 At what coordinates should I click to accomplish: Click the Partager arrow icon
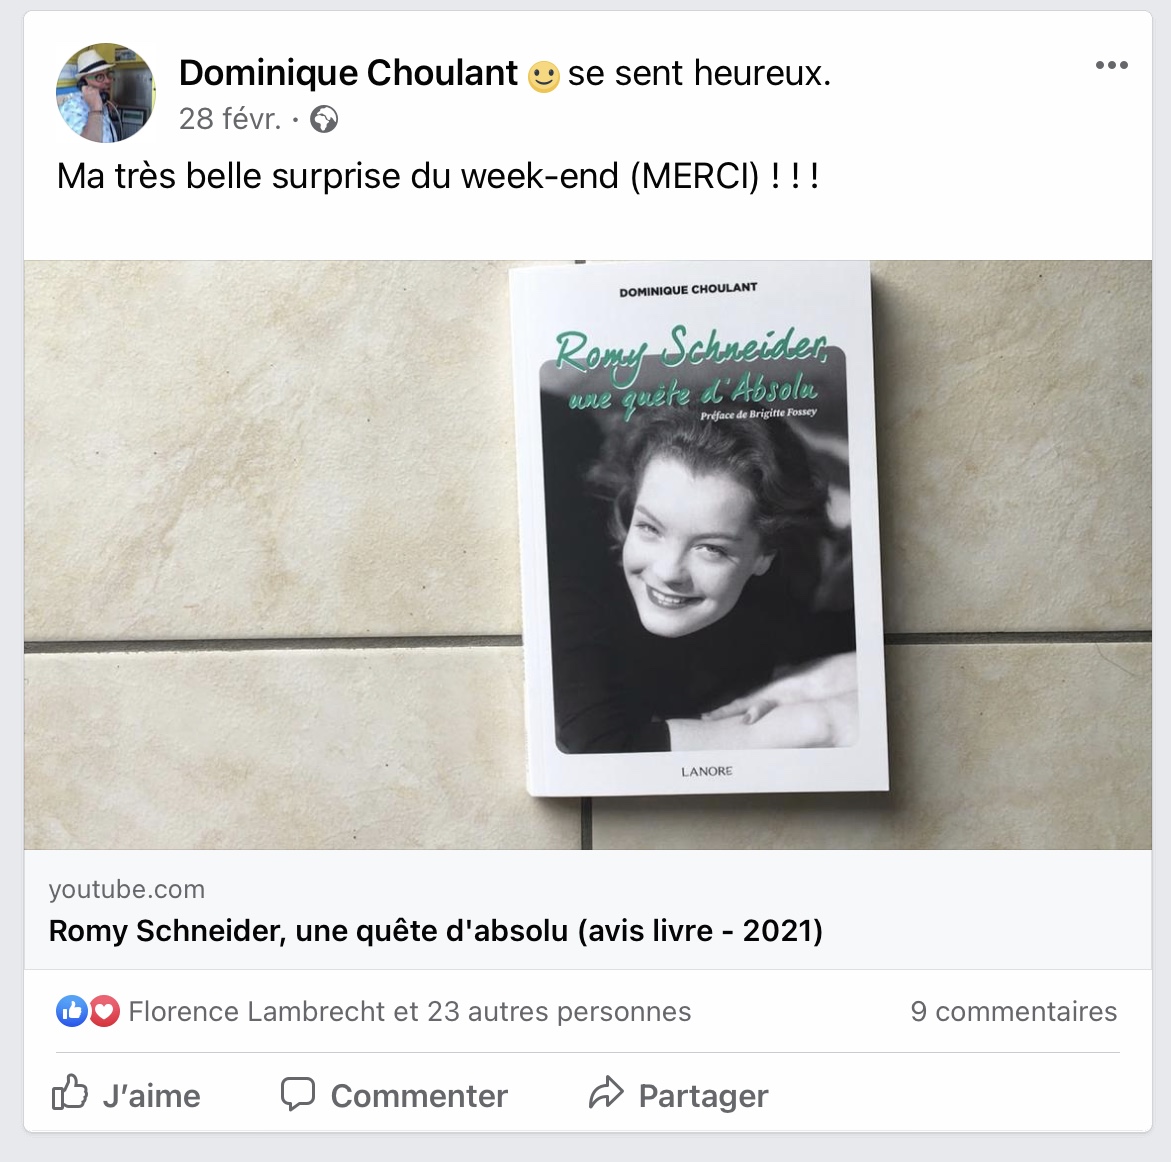[x=606, y=1093]
